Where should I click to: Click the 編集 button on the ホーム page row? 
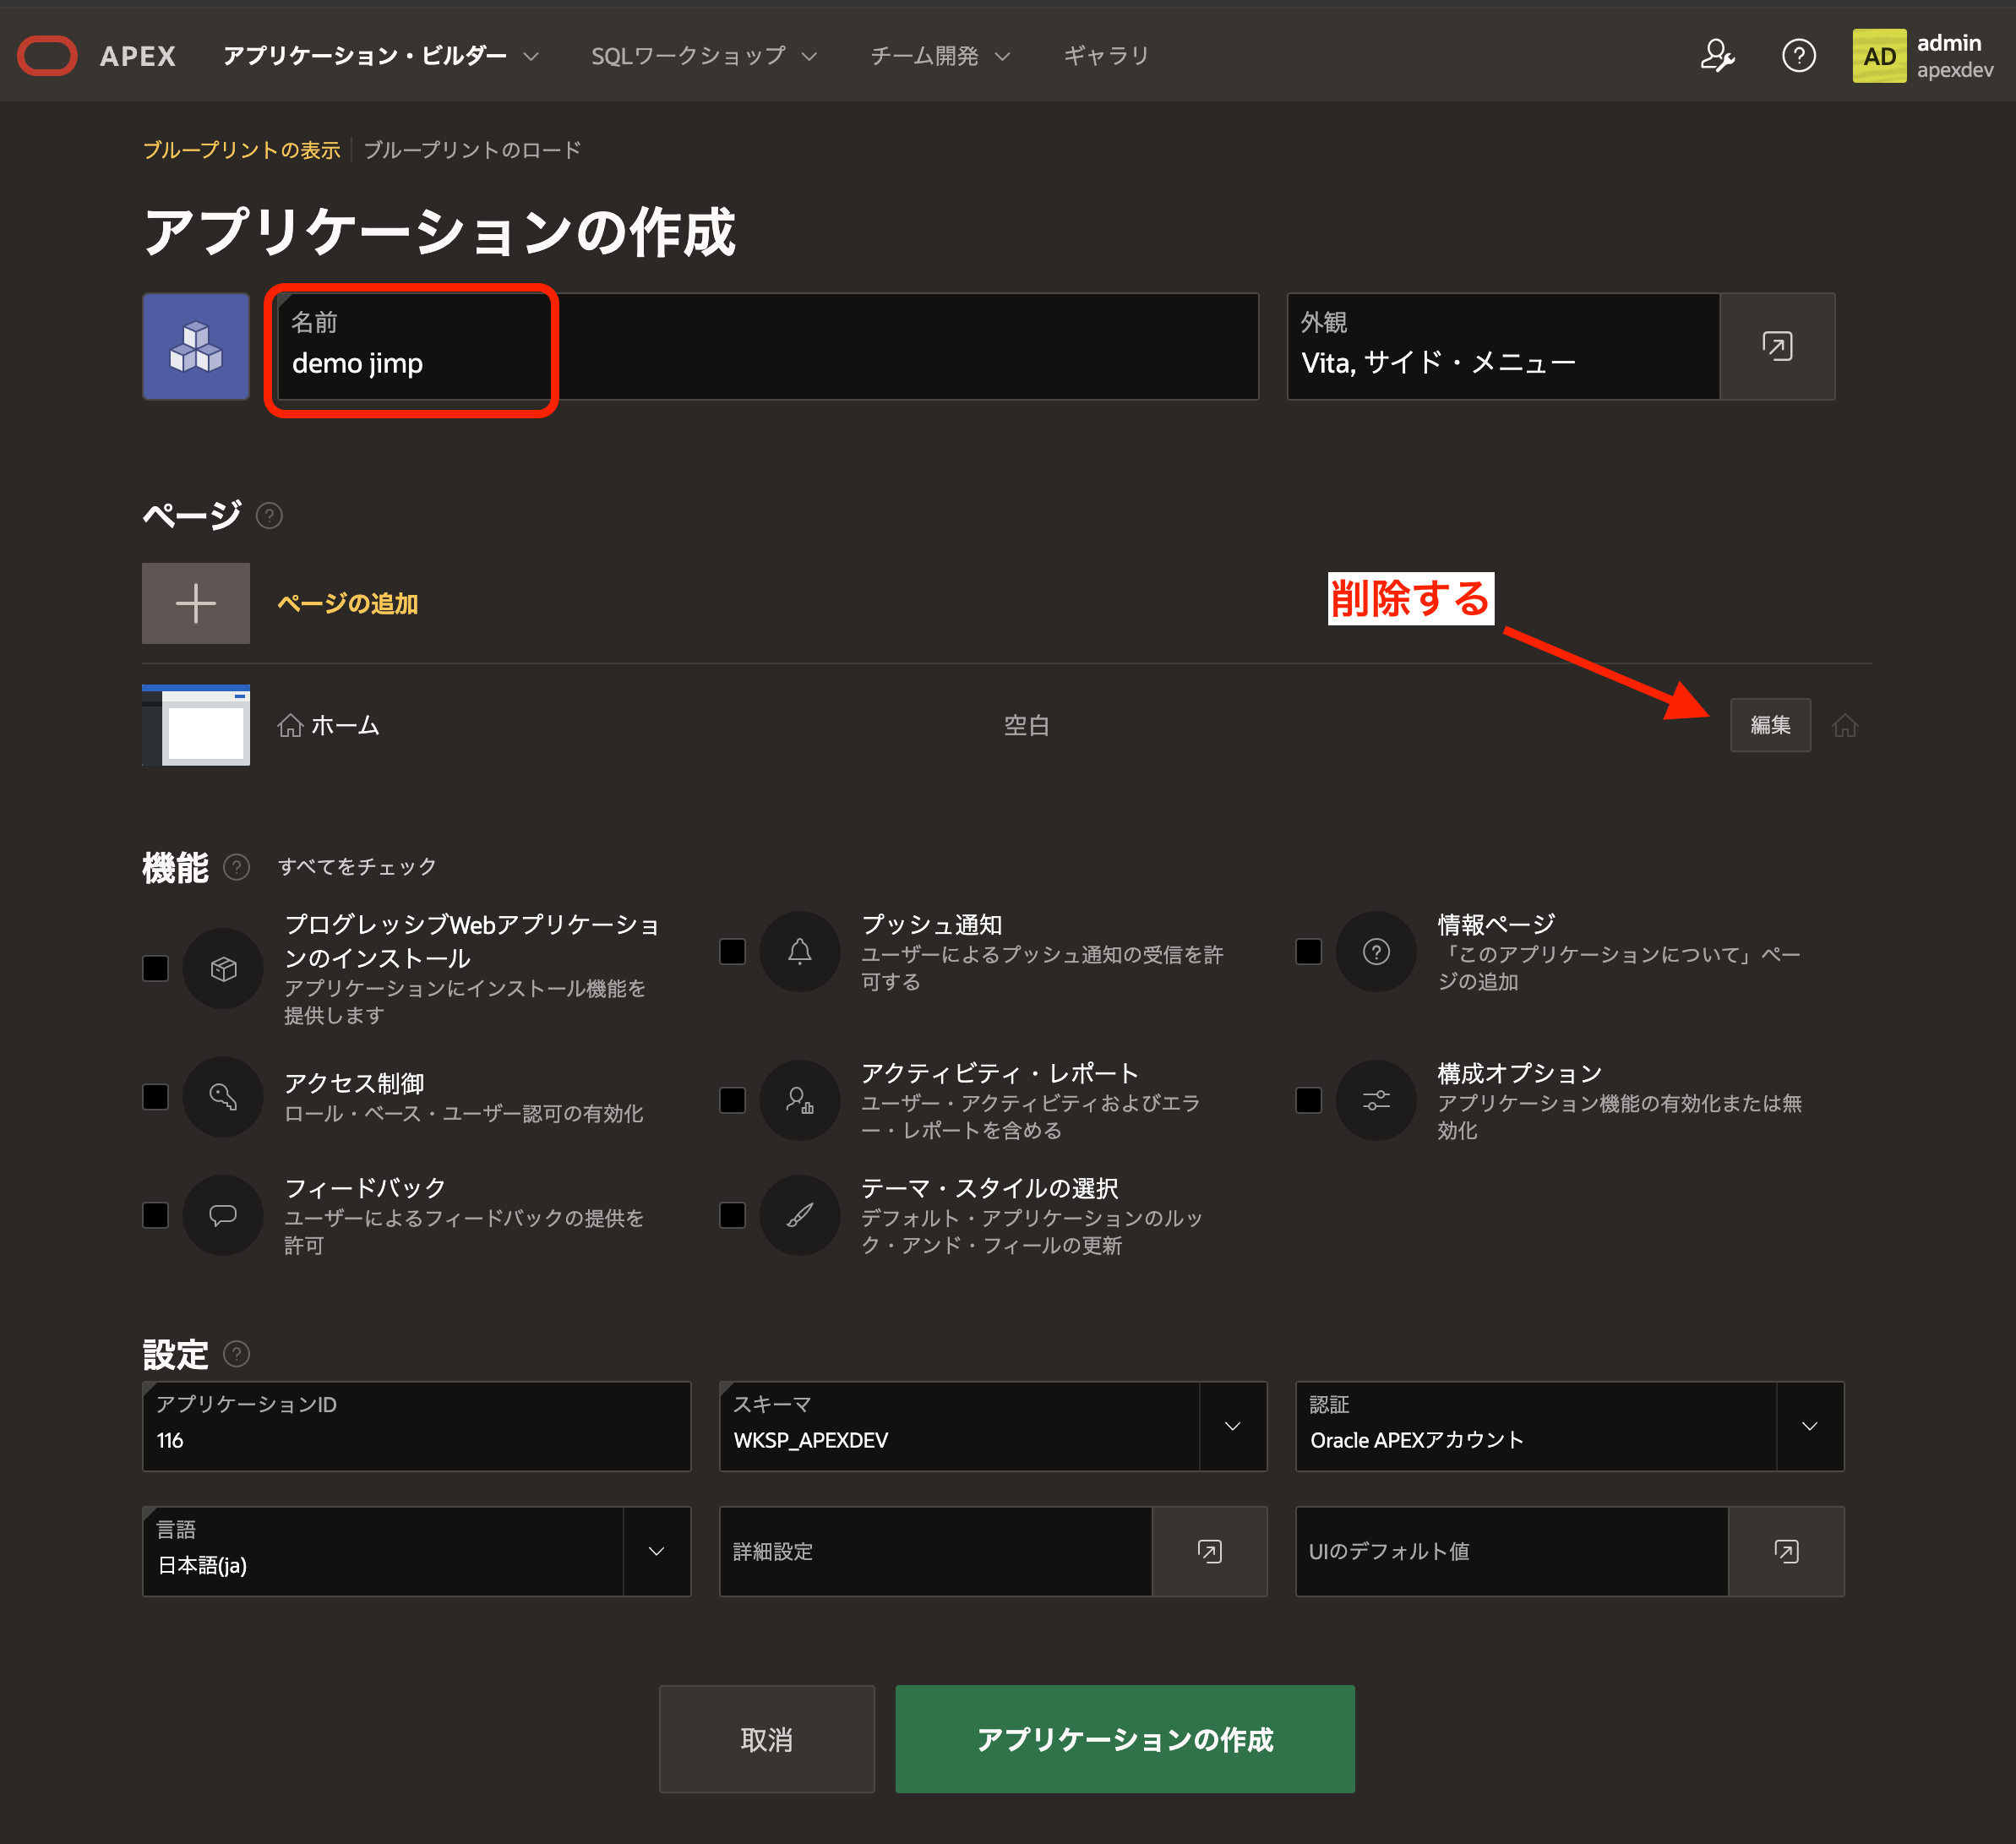pyautogui.click(x=1769, y=725)
